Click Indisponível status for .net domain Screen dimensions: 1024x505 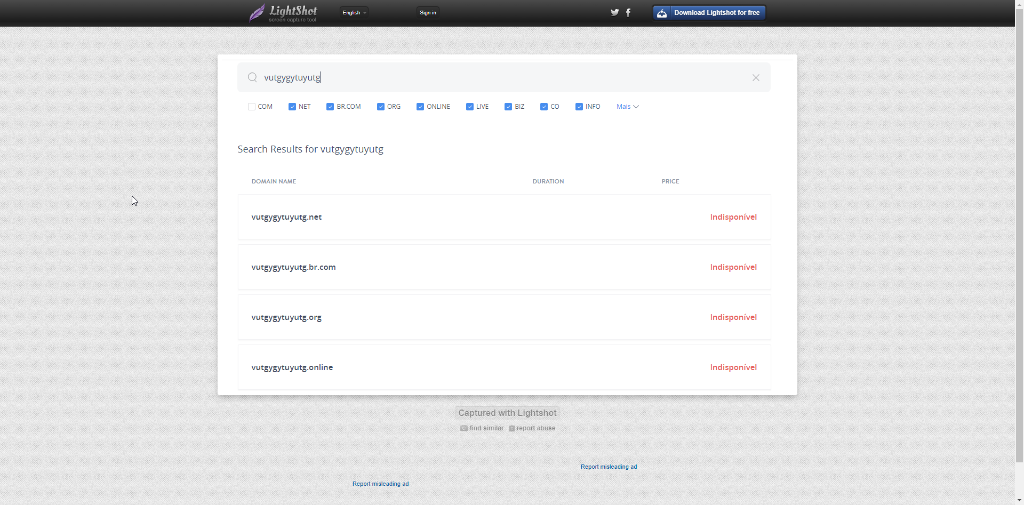(733, 217)
